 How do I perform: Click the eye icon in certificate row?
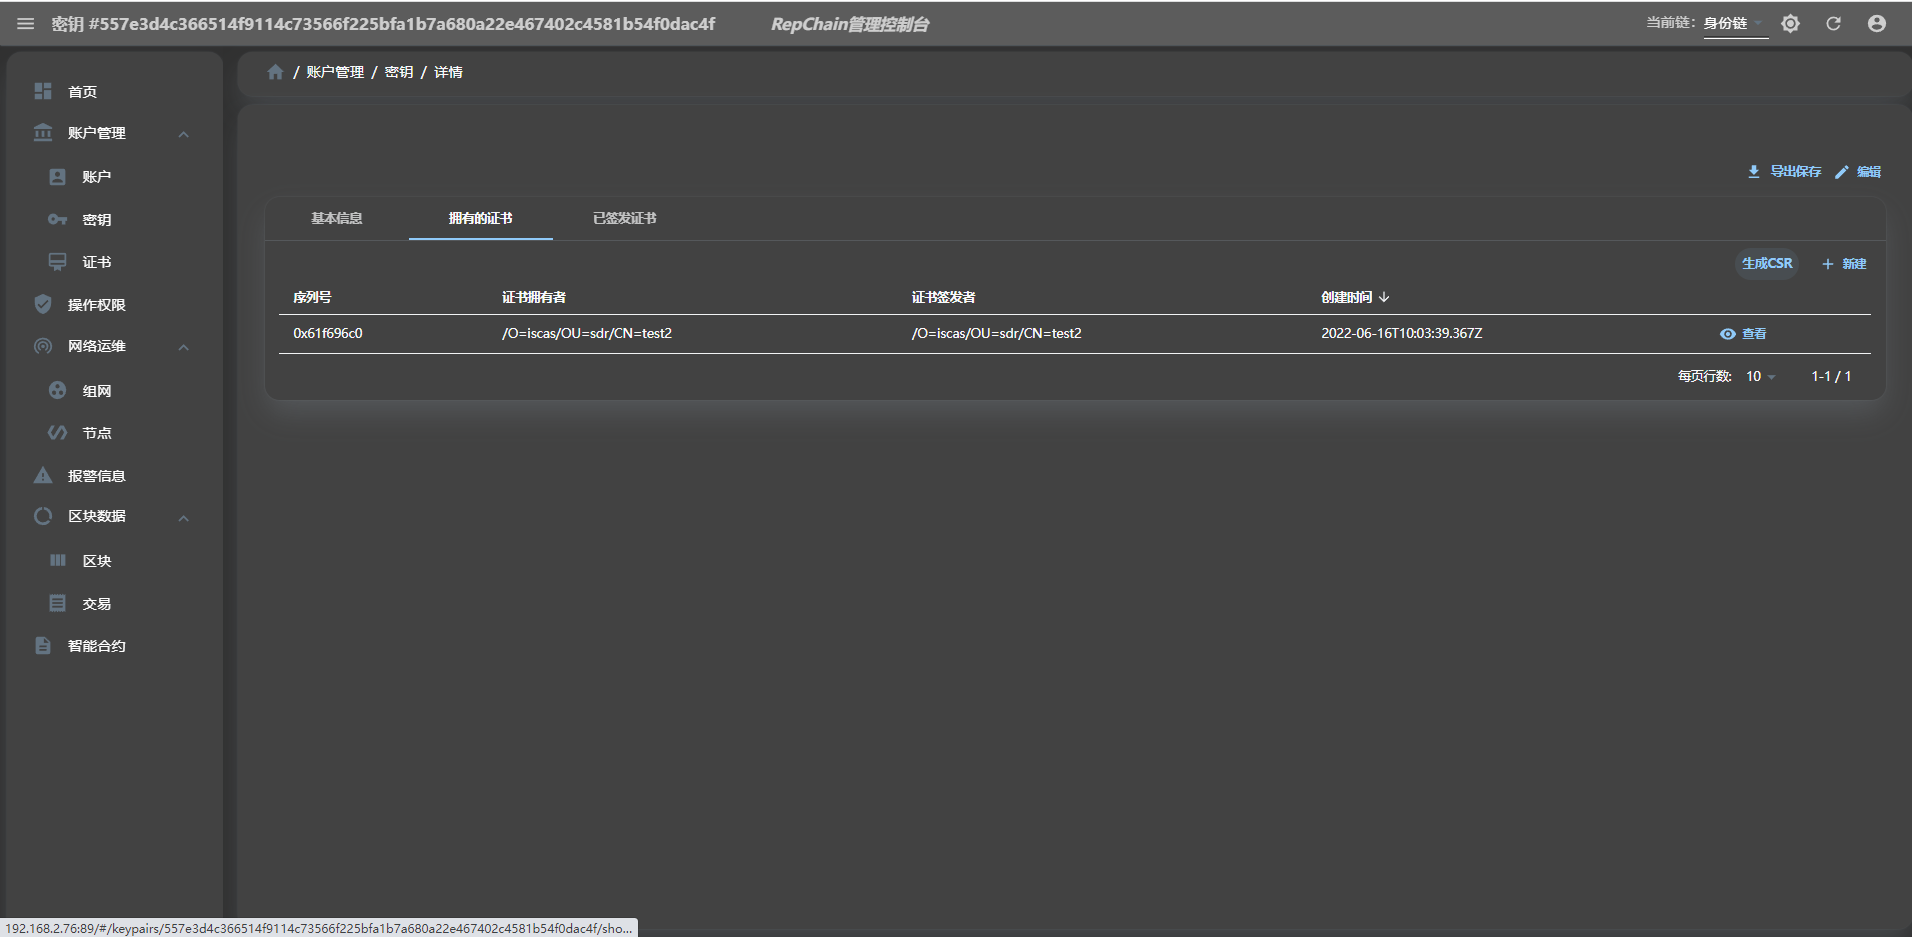click(x=1727, y=334)
